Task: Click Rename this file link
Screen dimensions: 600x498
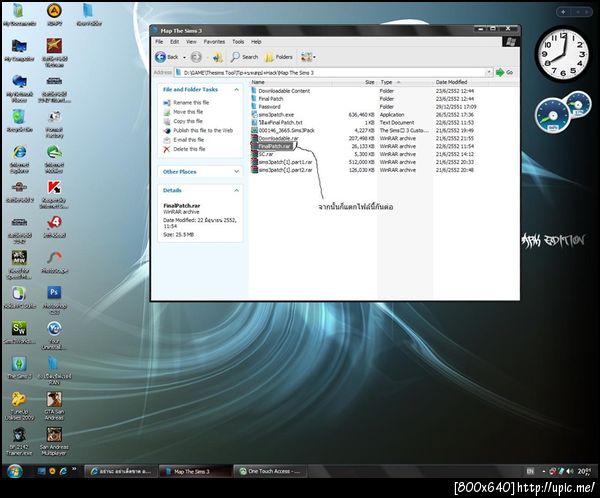Action: (x=191, y=103)
